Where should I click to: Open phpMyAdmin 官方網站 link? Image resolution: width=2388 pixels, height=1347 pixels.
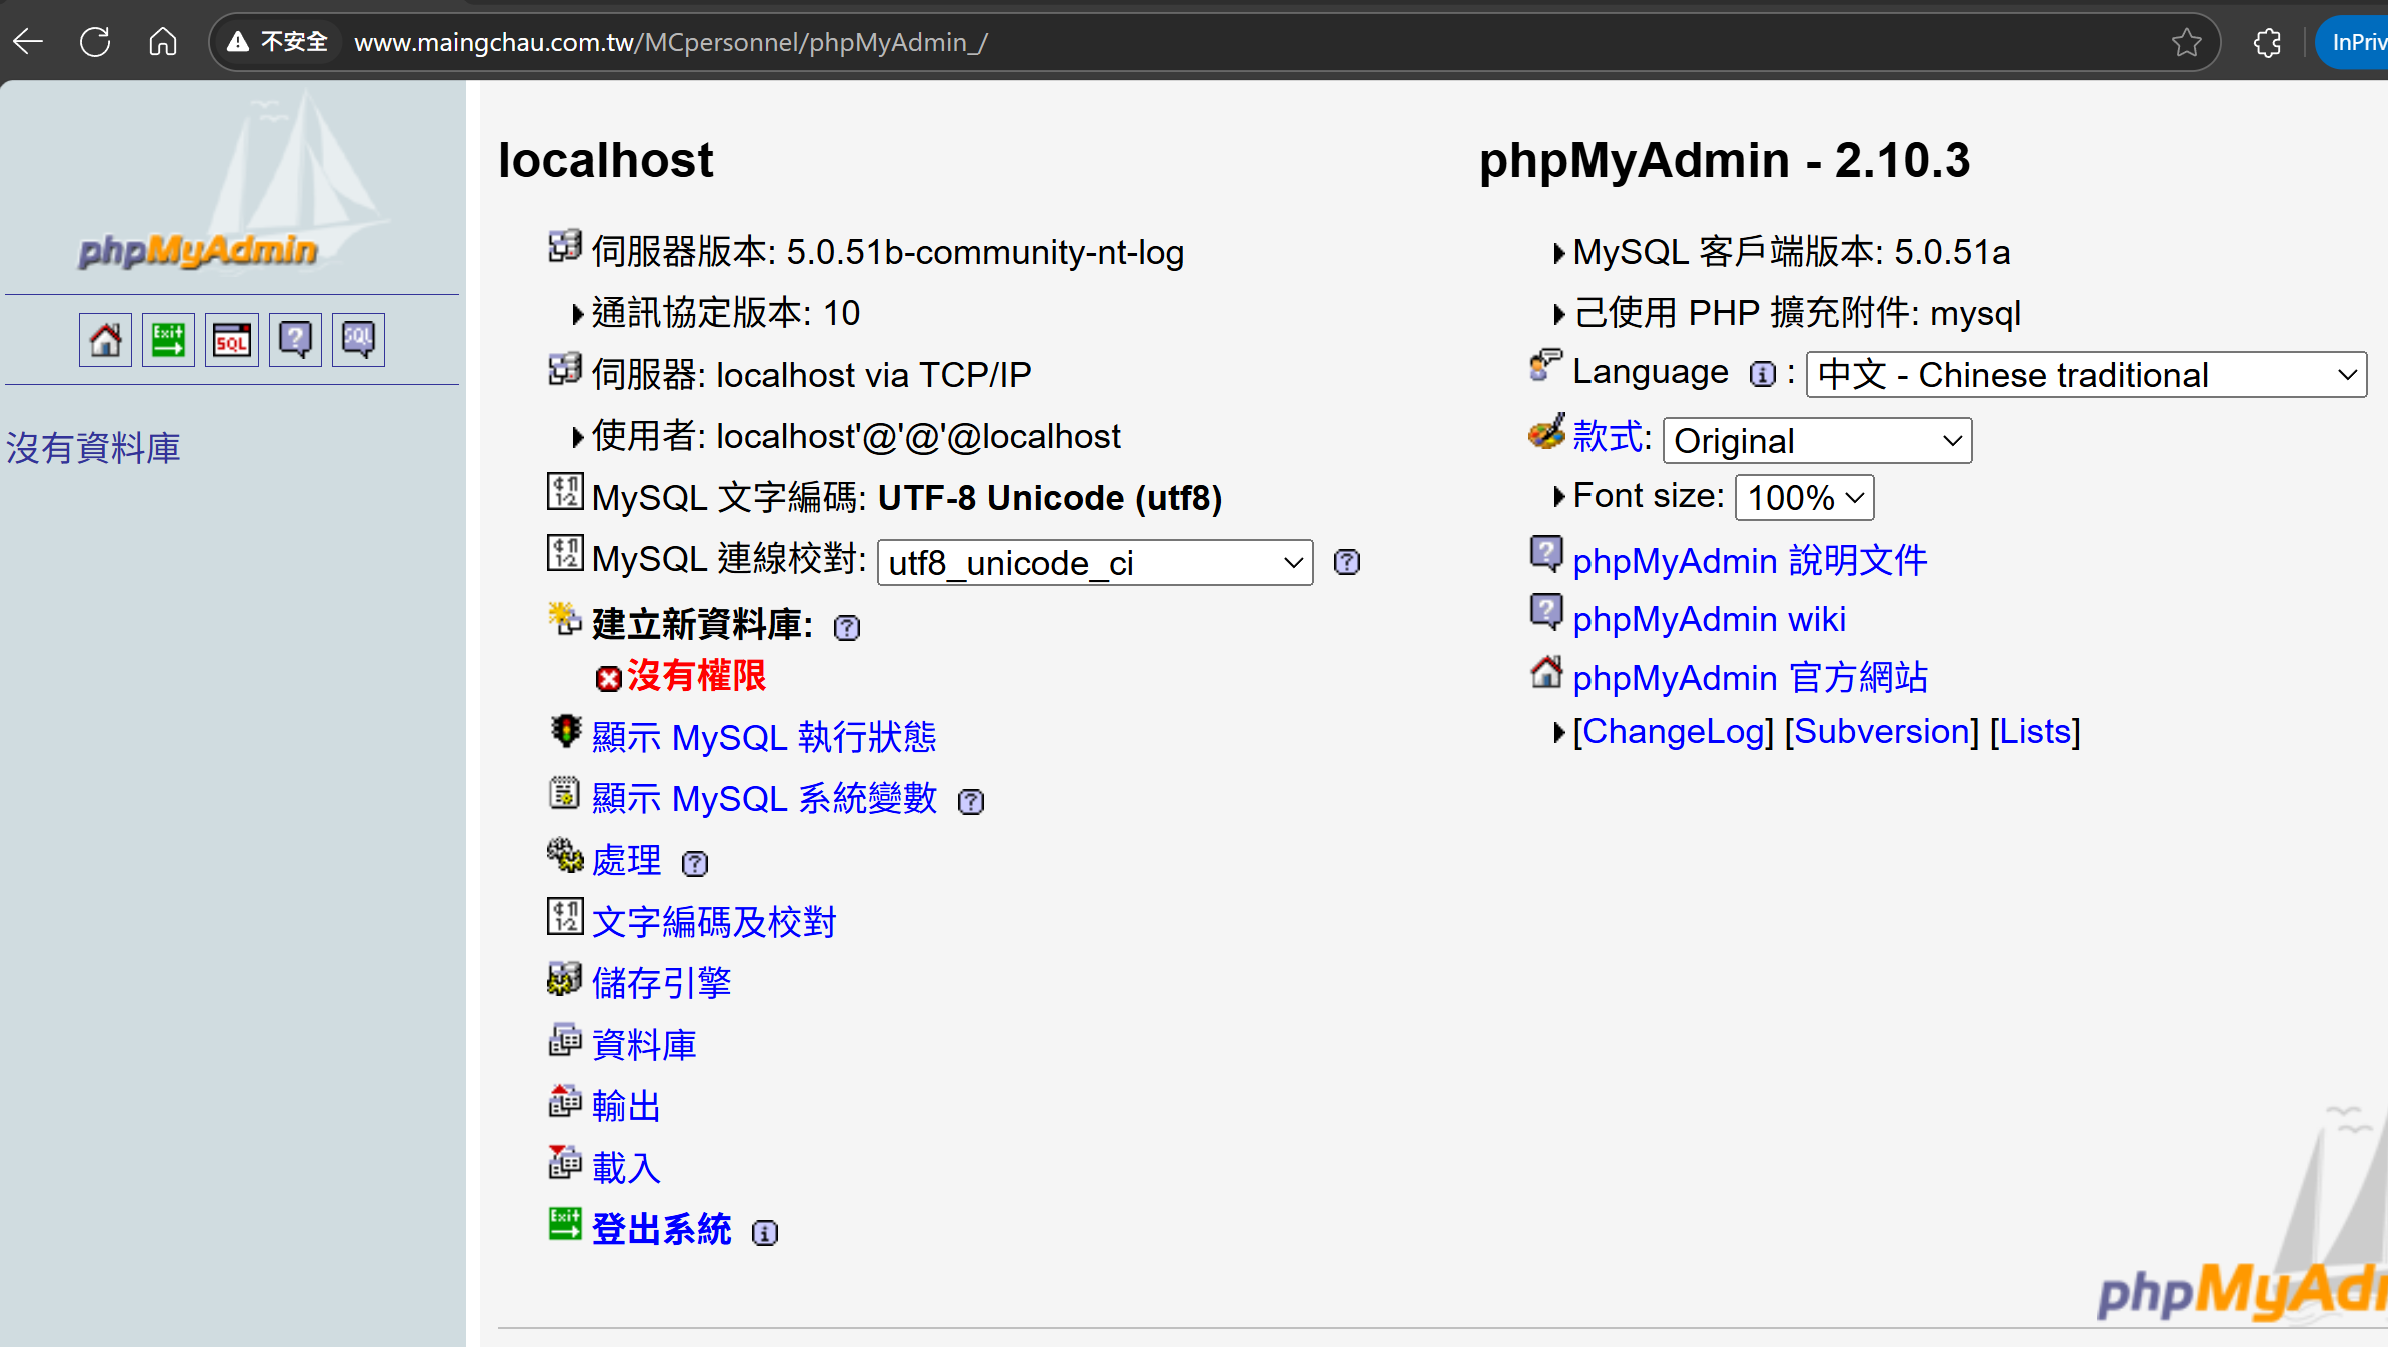click(x=1750, y=678)
